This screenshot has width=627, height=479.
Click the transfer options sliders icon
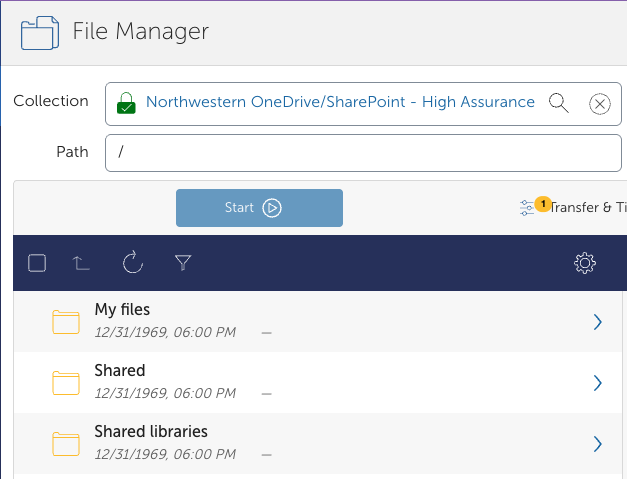(527, 208)
